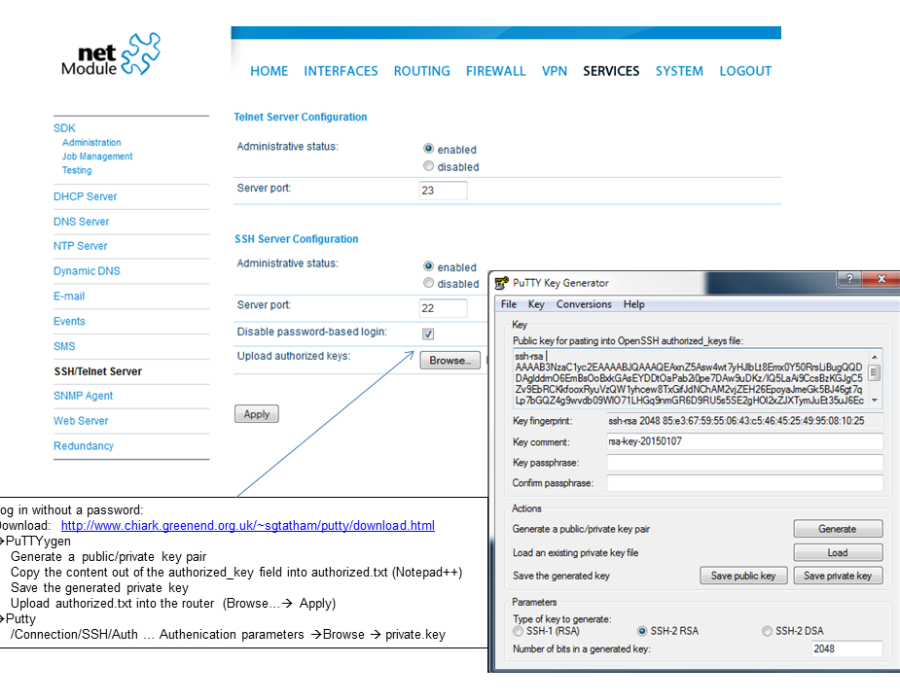
Task: Navigate to the VPN tab
Action: click(554, 71)
